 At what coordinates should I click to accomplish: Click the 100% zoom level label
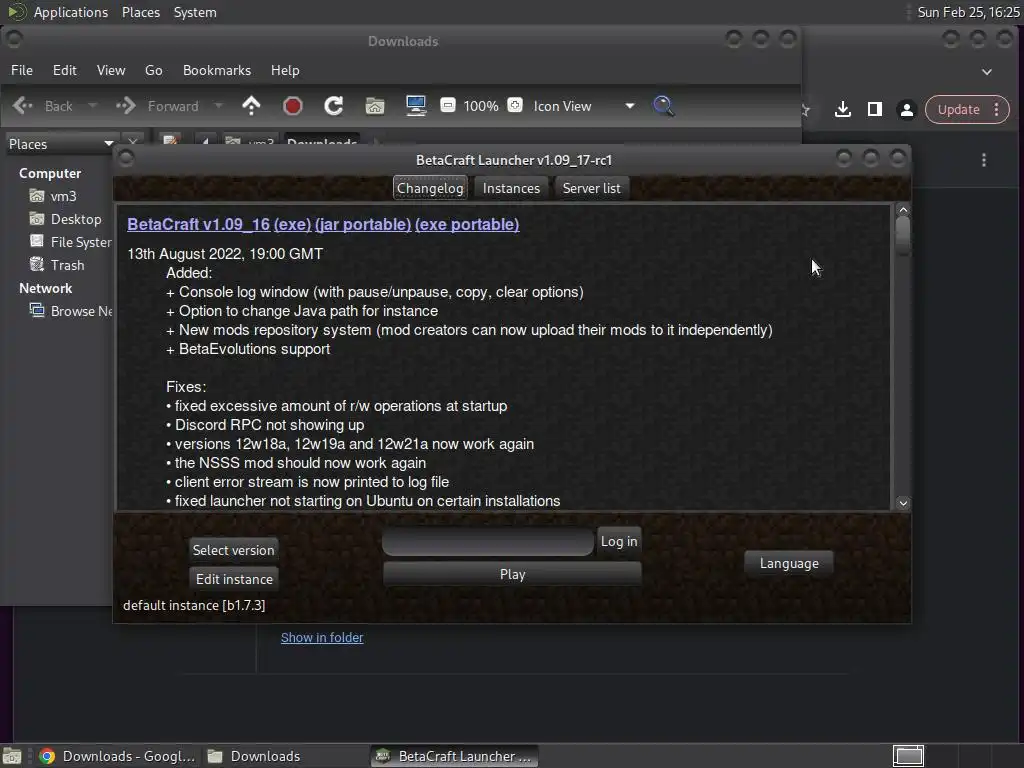coord(481,106)
